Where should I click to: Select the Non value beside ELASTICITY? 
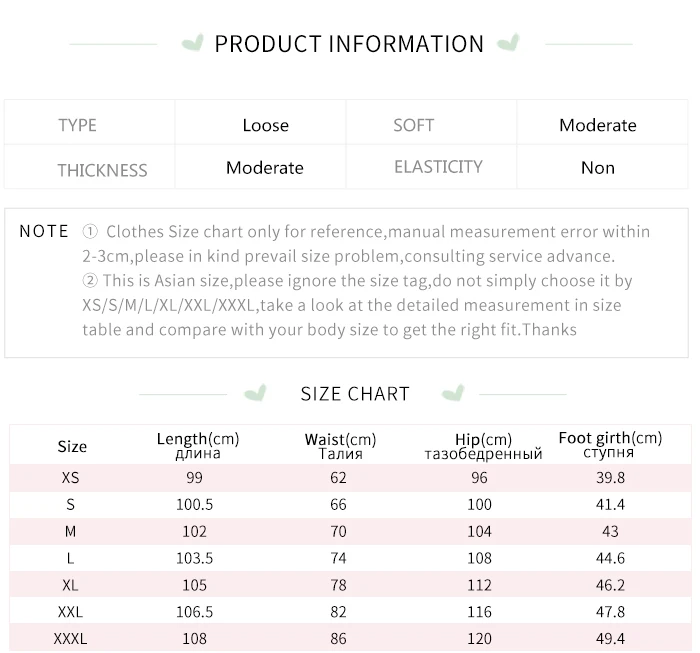click(597, 168)
